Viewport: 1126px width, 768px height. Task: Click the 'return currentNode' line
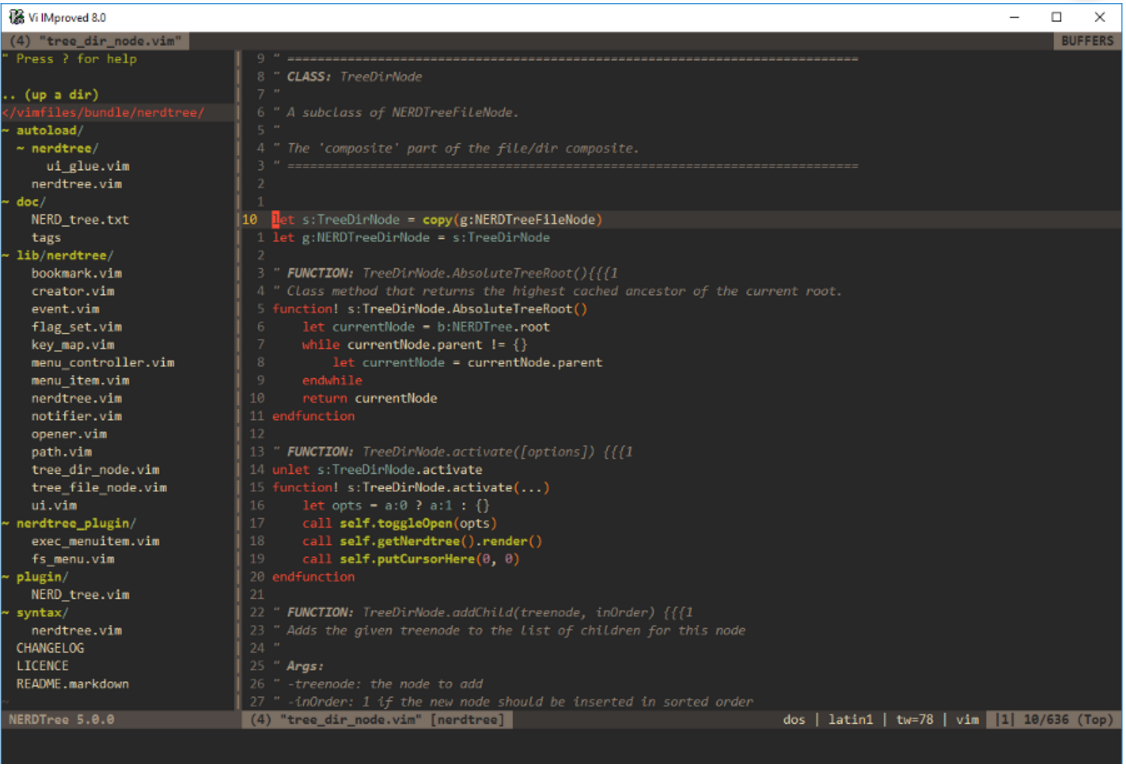point(369,398)
